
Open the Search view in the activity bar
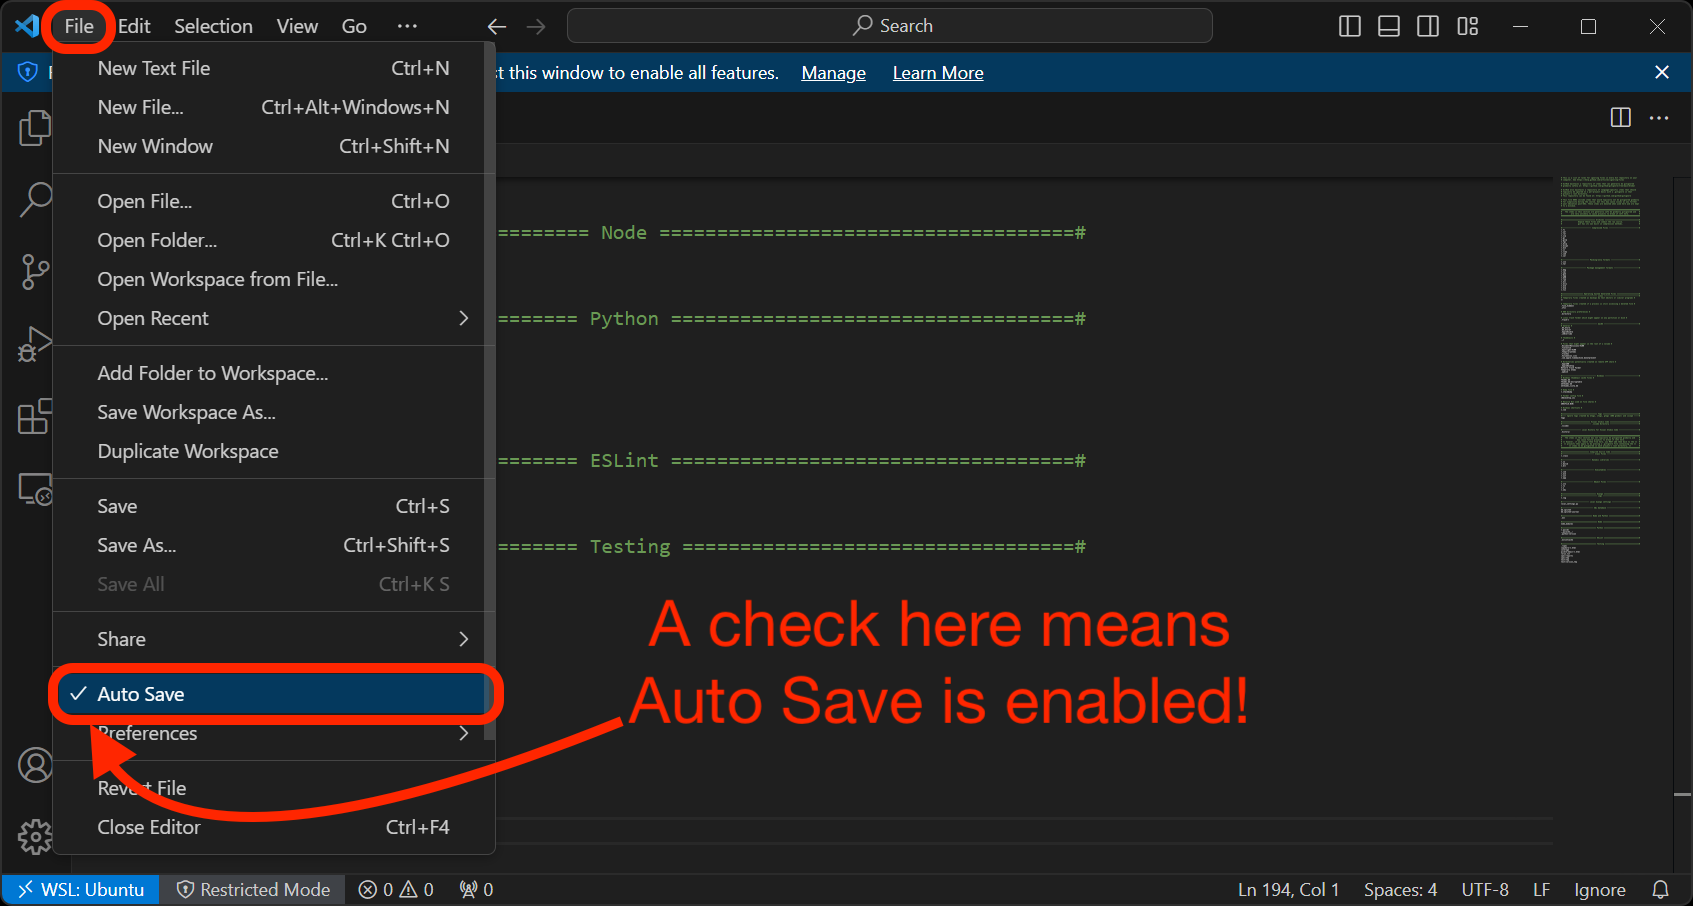click(35, 199)
